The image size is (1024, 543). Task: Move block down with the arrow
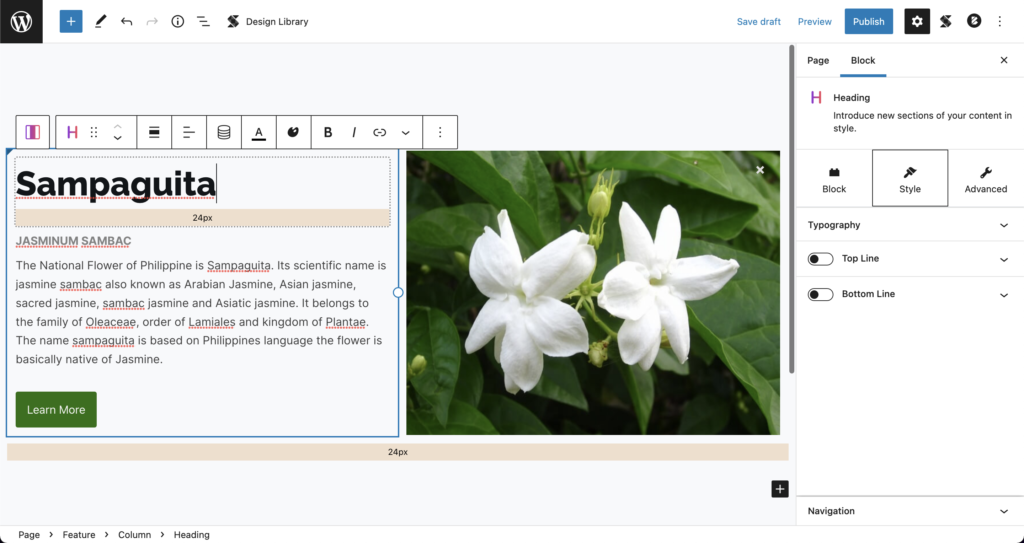click(x=118, y=139)
